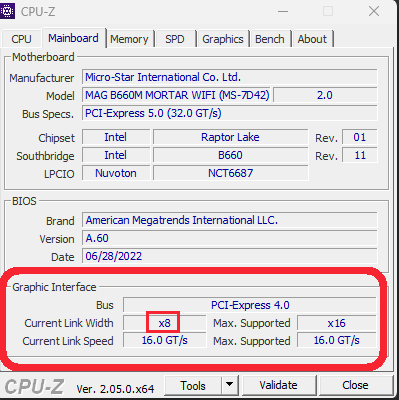Click the Ver. 2.05.0.x64 version text
The height and width of the screenshot is (400, 399).
click(x=115, y=389)
